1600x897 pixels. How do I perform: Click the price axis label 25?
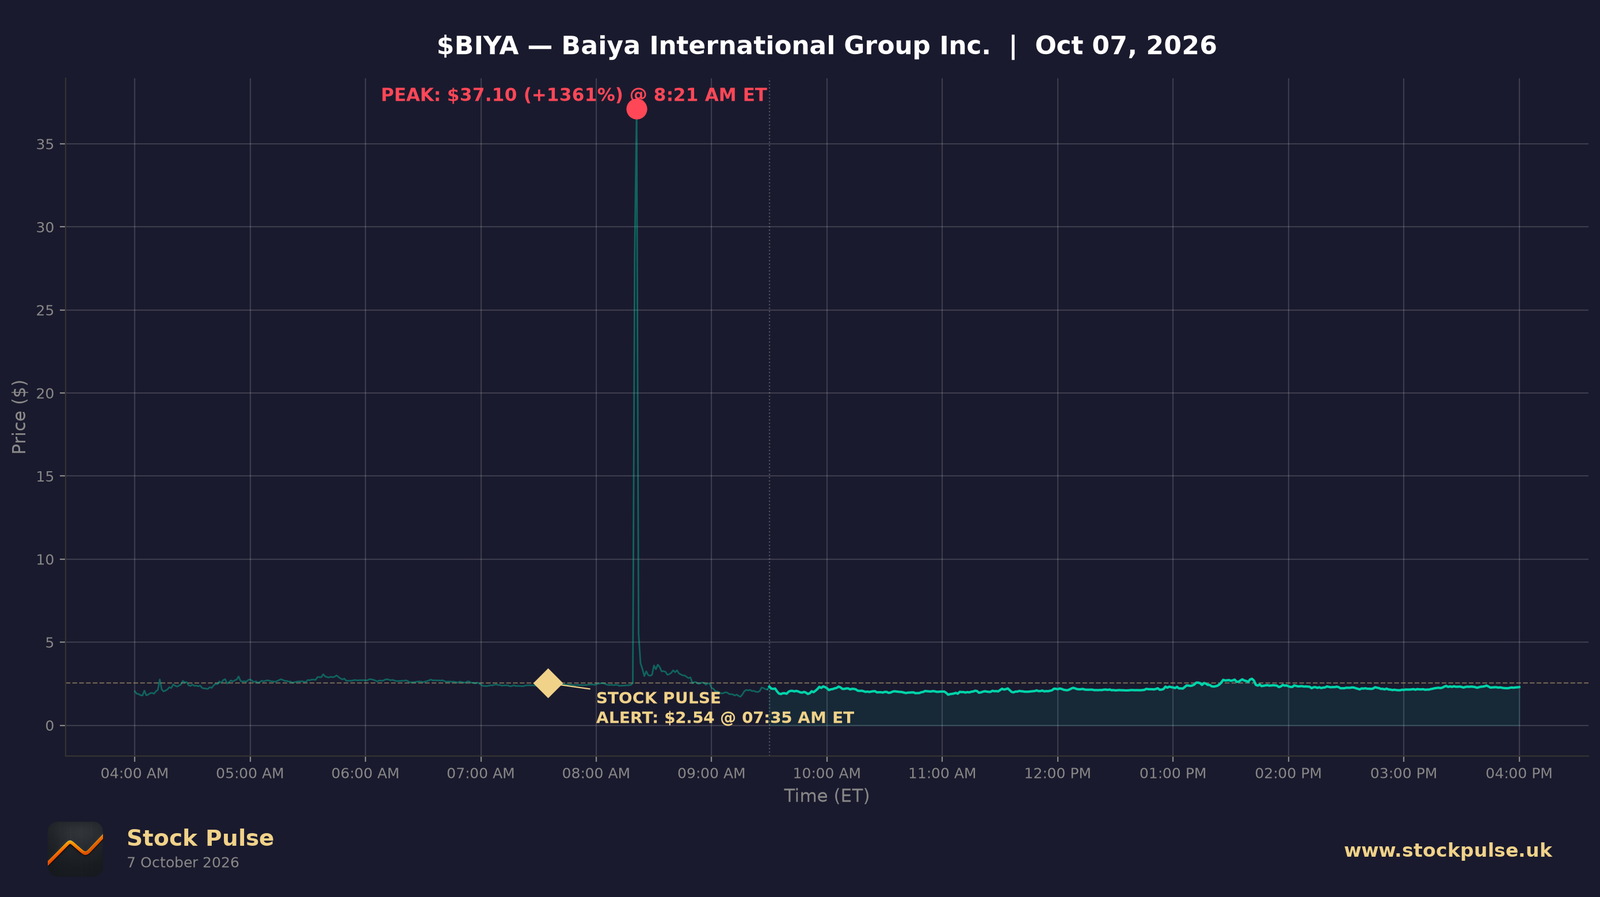click(47, 310)
